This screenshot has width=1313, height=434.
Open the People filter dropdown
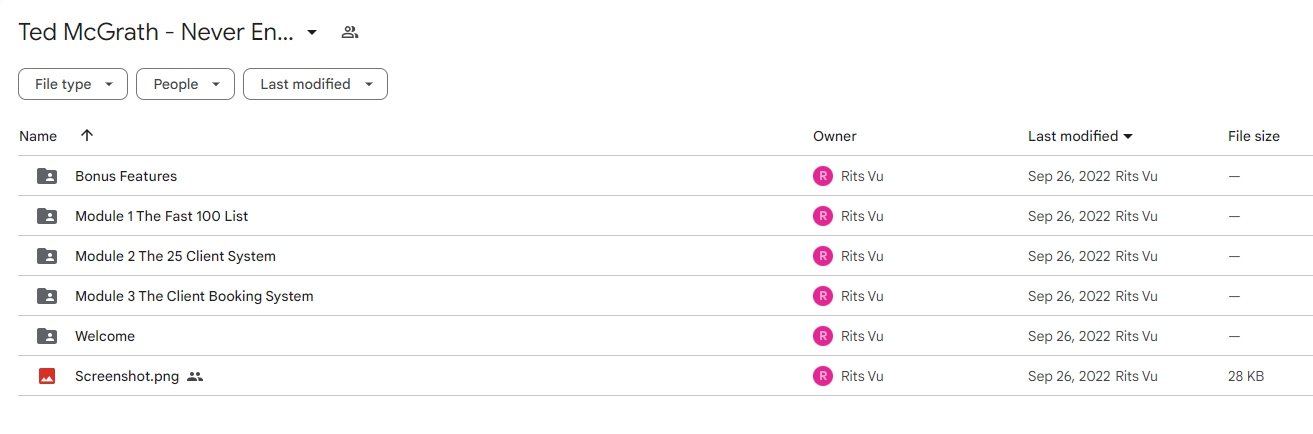[185, 84]
